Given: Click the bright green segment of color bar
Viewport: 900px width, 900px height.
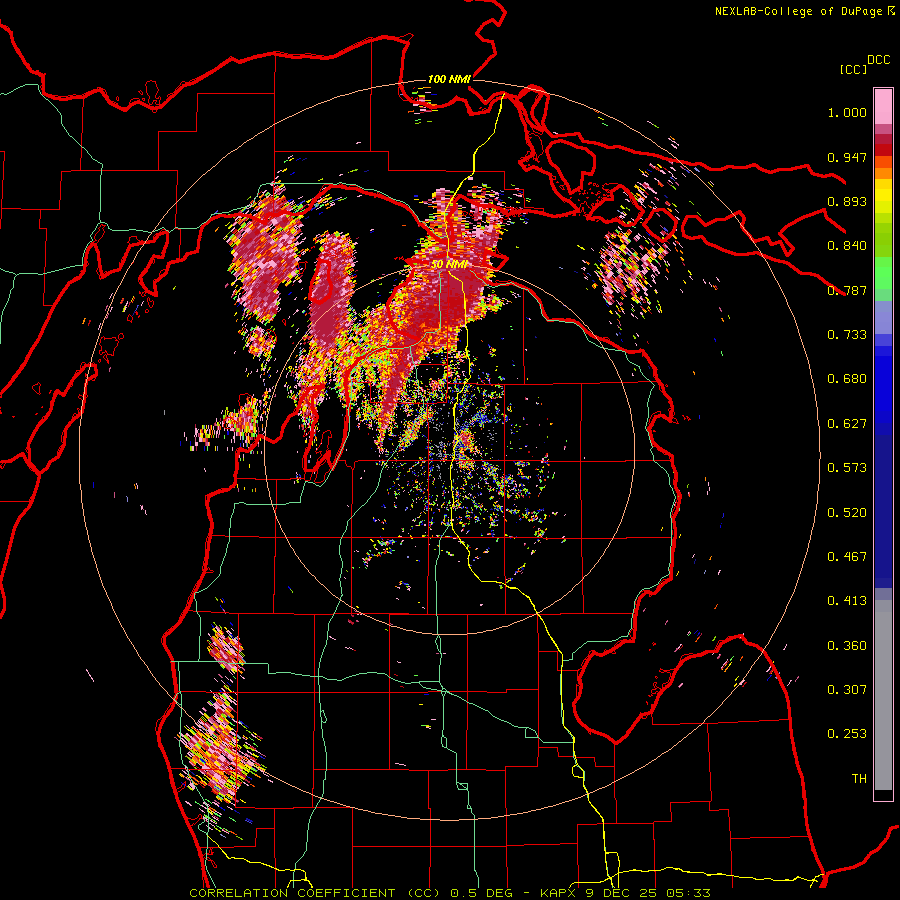Looking at the screenshot, I should (x=883, y=272).
